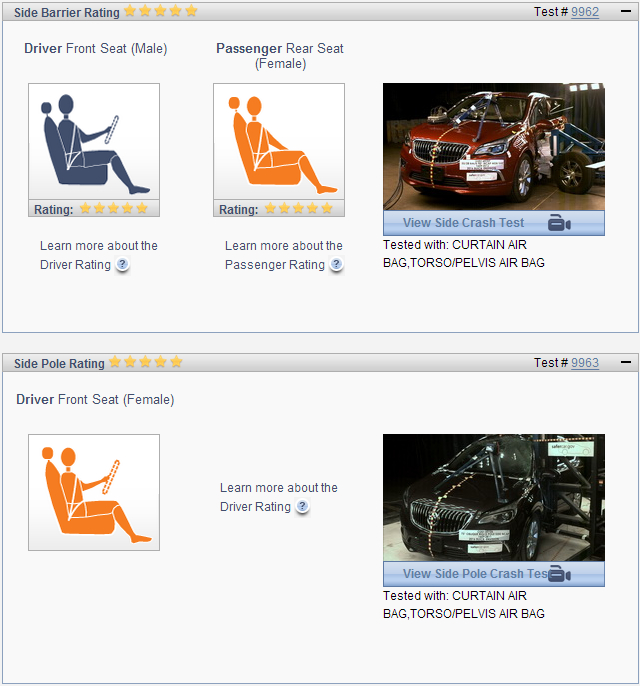Click the star rating under the passenger icon
This screenshot has height=686, width=640.
point(298,209)
